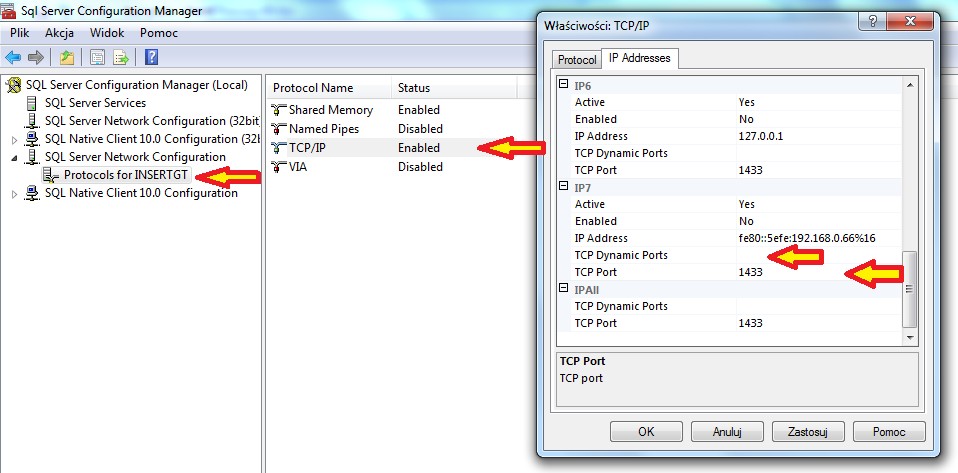Screen dimensions: 958x473
Task: Click the Pomoc button in the dialog
Action: (889, 431)
